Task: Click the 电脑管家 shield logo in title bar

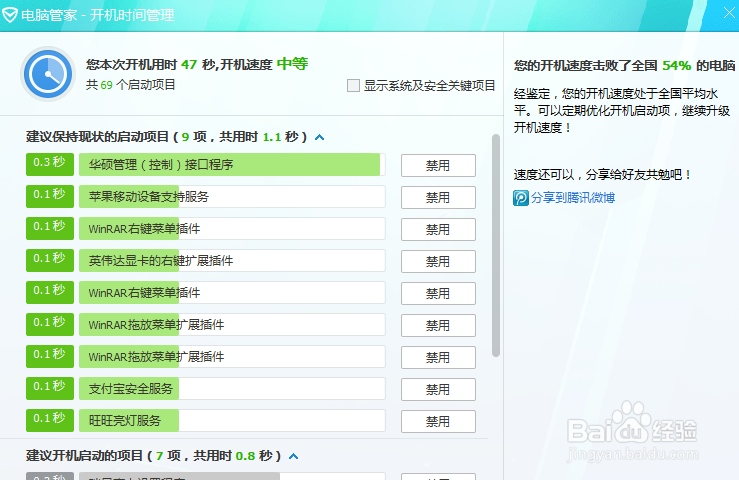Action: coord(9,15)
